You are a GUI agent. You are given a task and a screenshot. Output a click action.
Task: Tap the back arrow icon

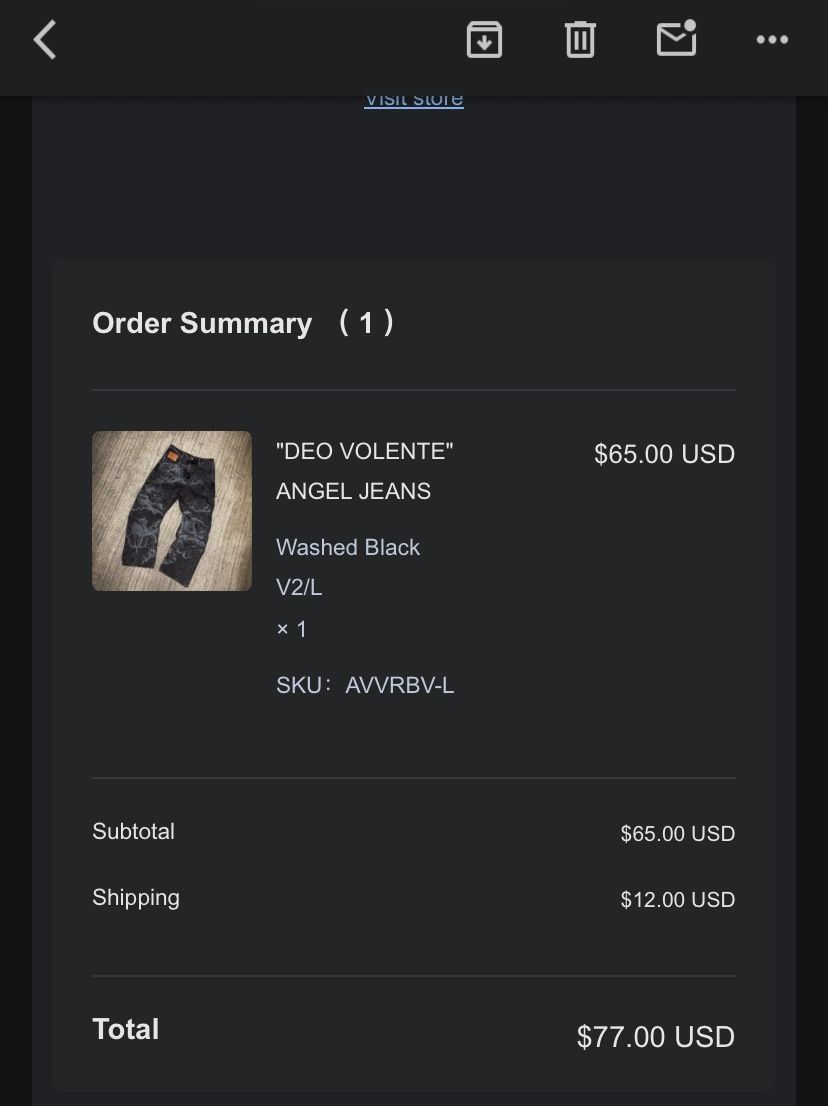[x=45, y=41]
